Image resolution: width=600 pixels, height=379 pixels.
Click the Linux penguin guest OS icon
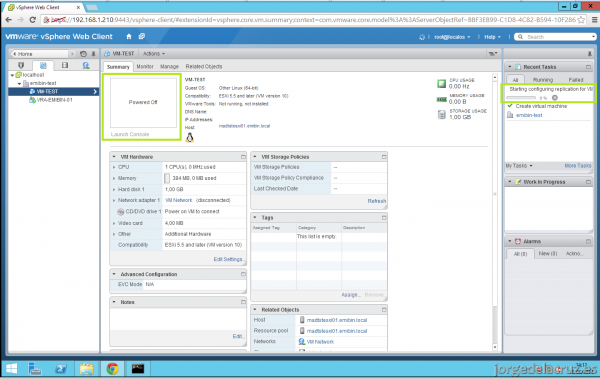point(189,137)
